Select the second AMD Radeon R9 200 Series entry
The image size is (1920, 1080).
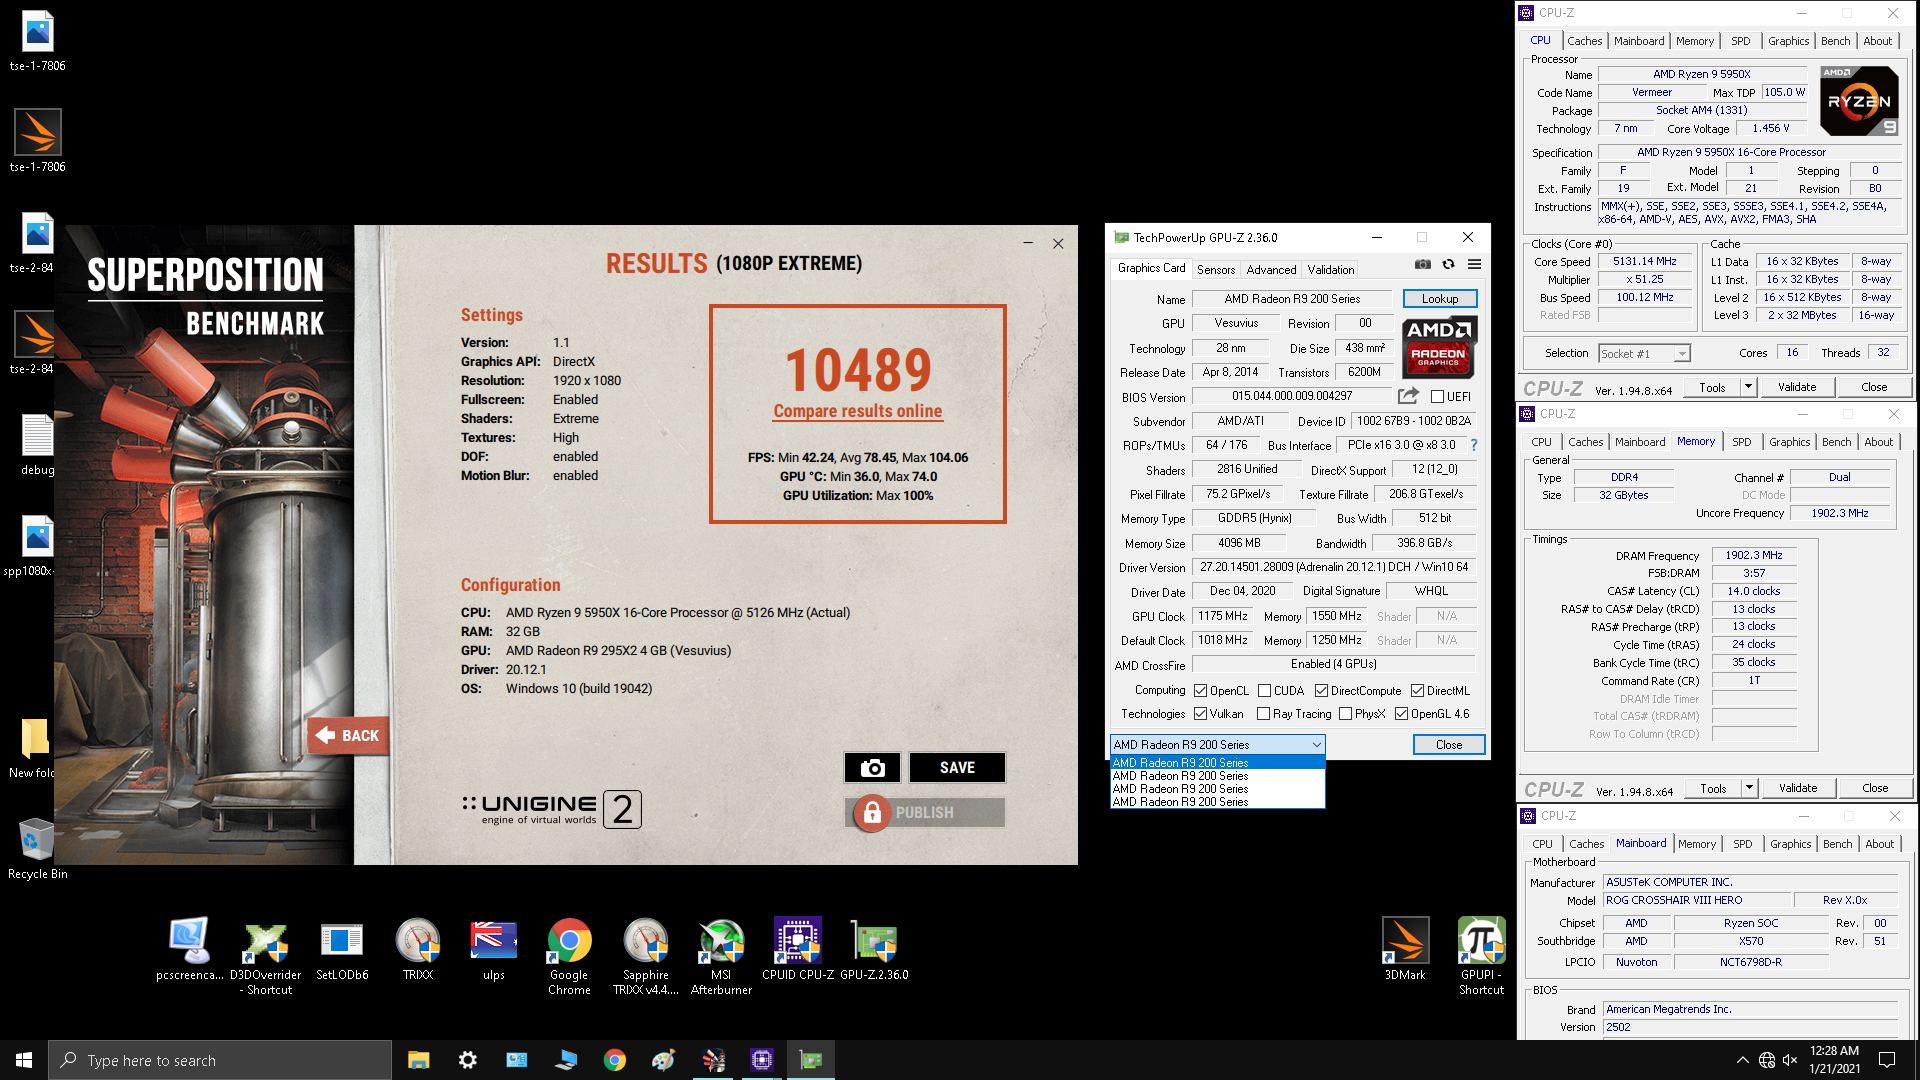coord(1217,776)
